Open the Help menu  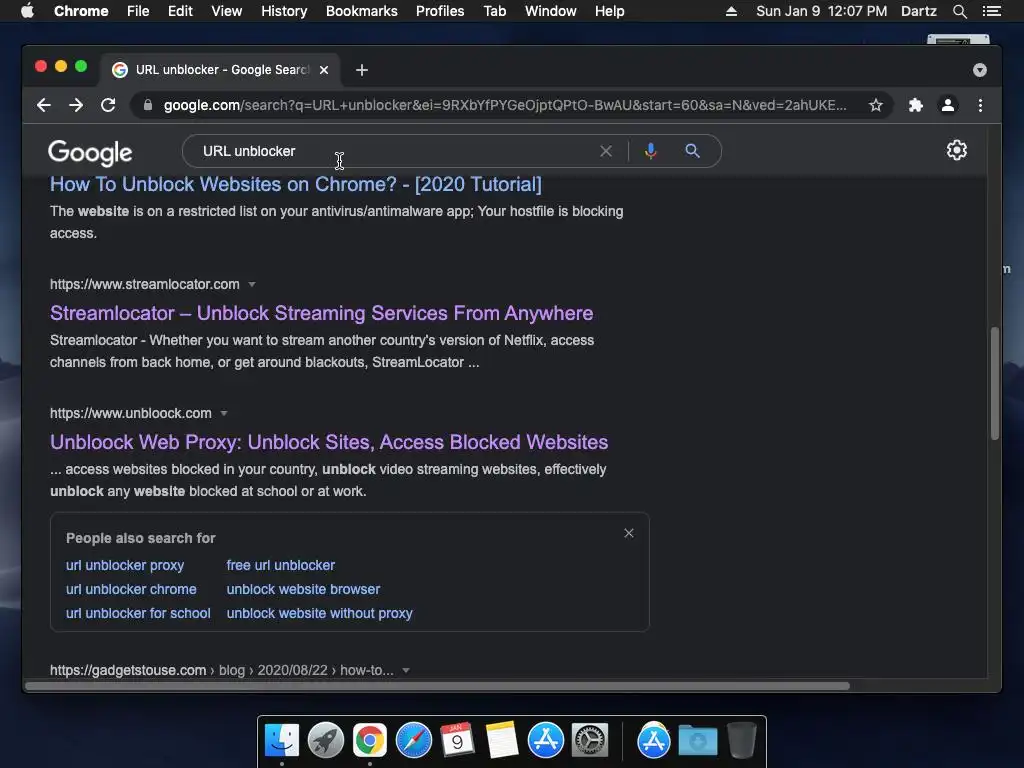coord(609,11)
